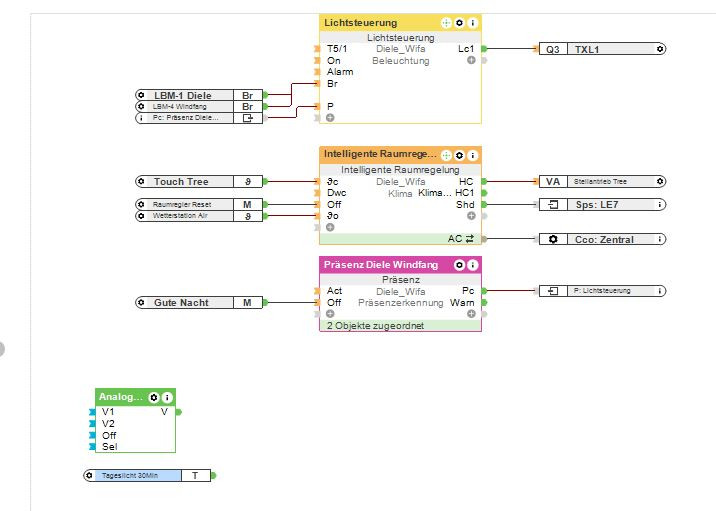The height and width of the screenshot is (511, 716).
Task: Click move handle icon on Intelligente Raumregelung block
Action: (x=446, y=155)
